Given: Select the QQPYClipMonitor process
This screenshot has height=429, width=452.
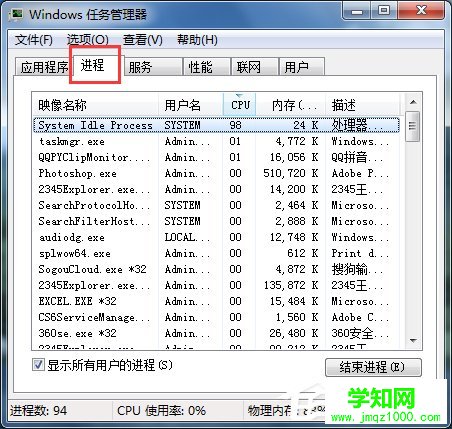Looking at the screenshot, I should pos(216,157).
